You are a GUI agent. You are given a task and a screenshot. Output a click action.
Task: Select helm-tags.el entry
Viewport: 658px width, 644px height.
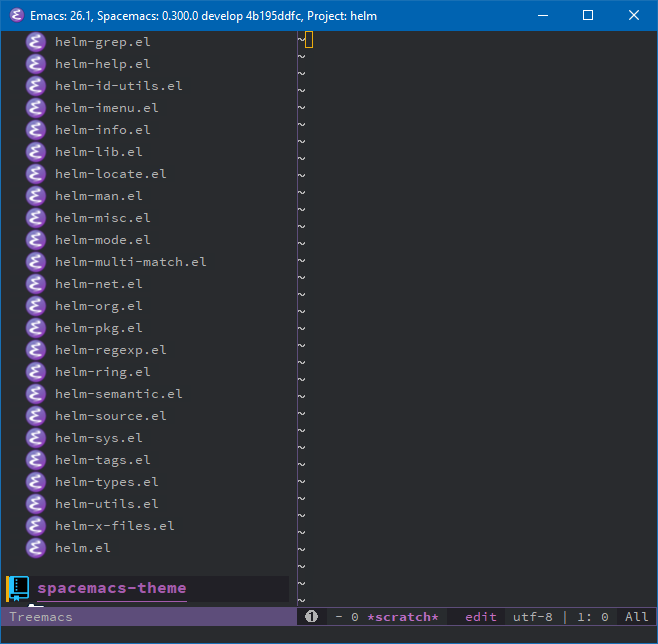pos(103,460)
